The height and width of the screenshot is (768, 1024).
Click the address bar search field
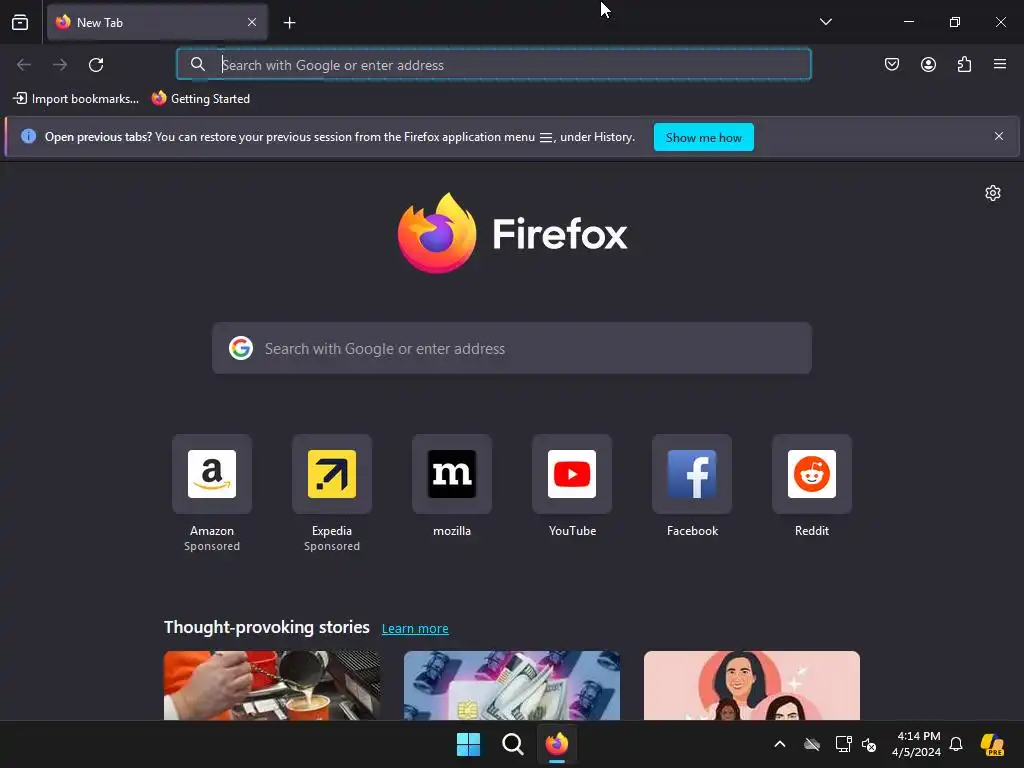pyautogui.click(x=494, y=65)
